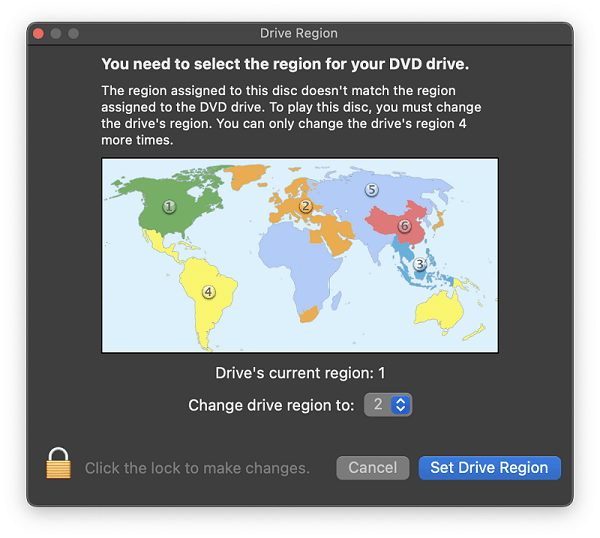Click the padlock icon to unlock changes
This screenshot has height=538, width=600.
coord(59,464)
